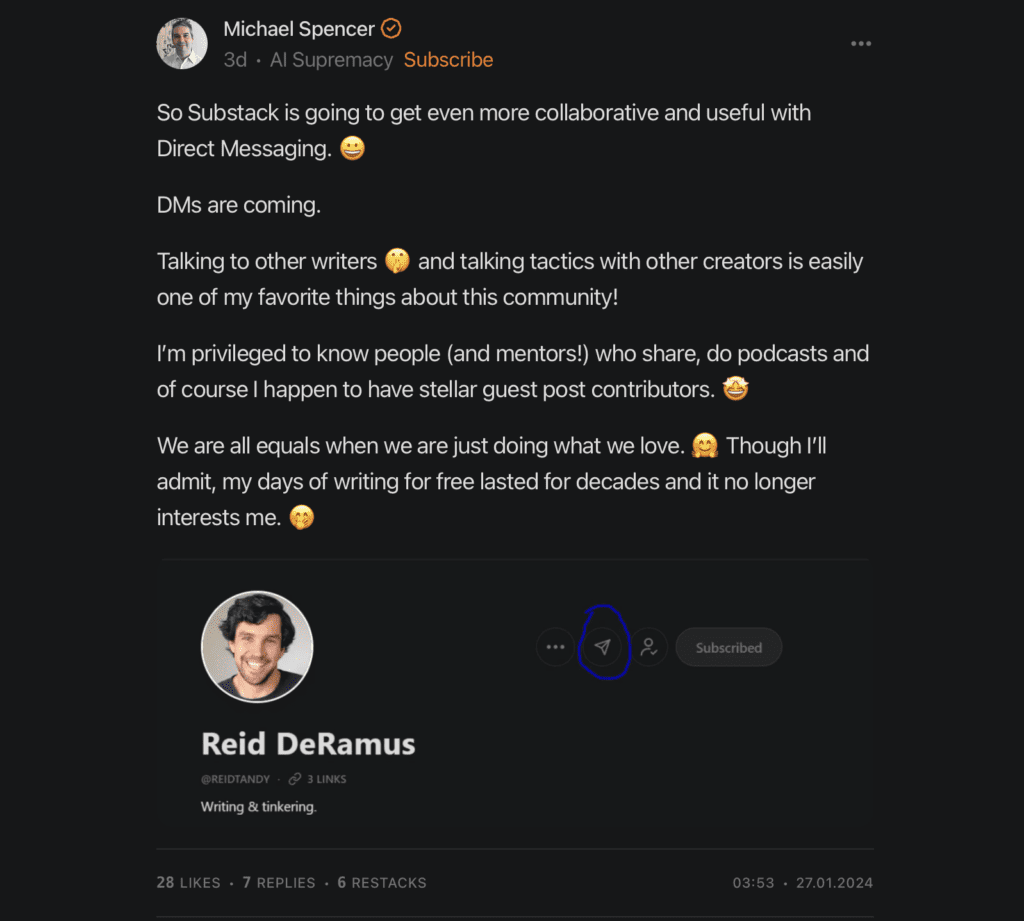Show the 6 RESTACKS list
Viewport: 1024px width, 921px height.
point(382,883)
